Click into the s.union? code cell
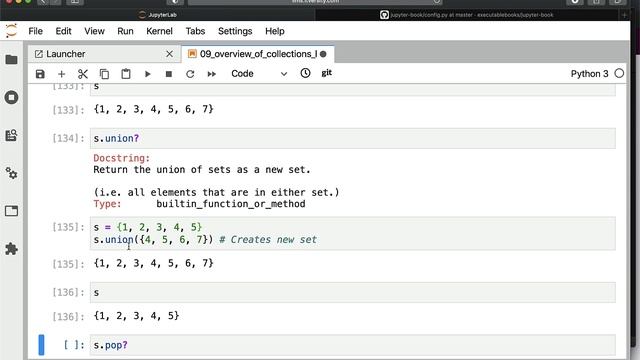 pos(353,138)
